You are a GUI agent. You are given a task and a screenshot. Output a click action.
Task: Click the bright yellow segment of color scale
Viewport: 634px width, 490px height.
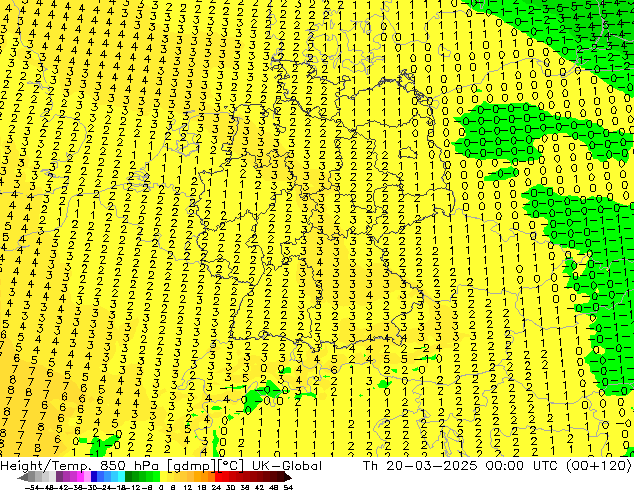pos(163,476)
